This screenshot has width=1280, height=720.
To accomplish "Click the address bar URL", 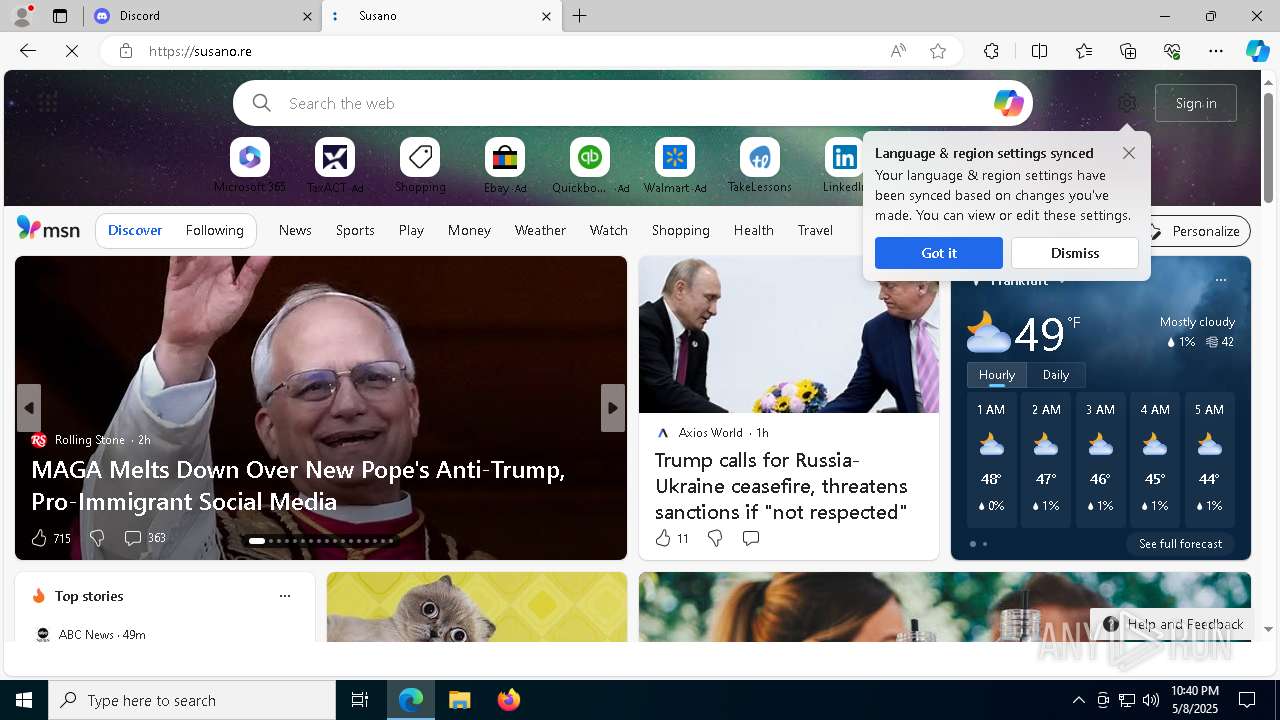I will click(200, 51).
